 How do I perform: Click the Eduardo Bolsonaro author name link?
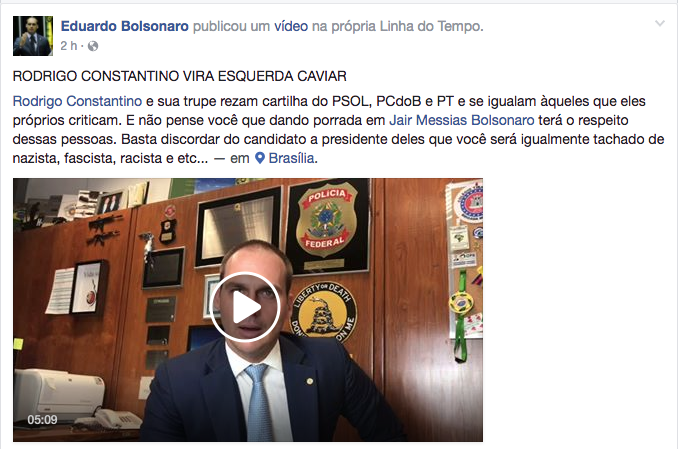tap(125, 26)
